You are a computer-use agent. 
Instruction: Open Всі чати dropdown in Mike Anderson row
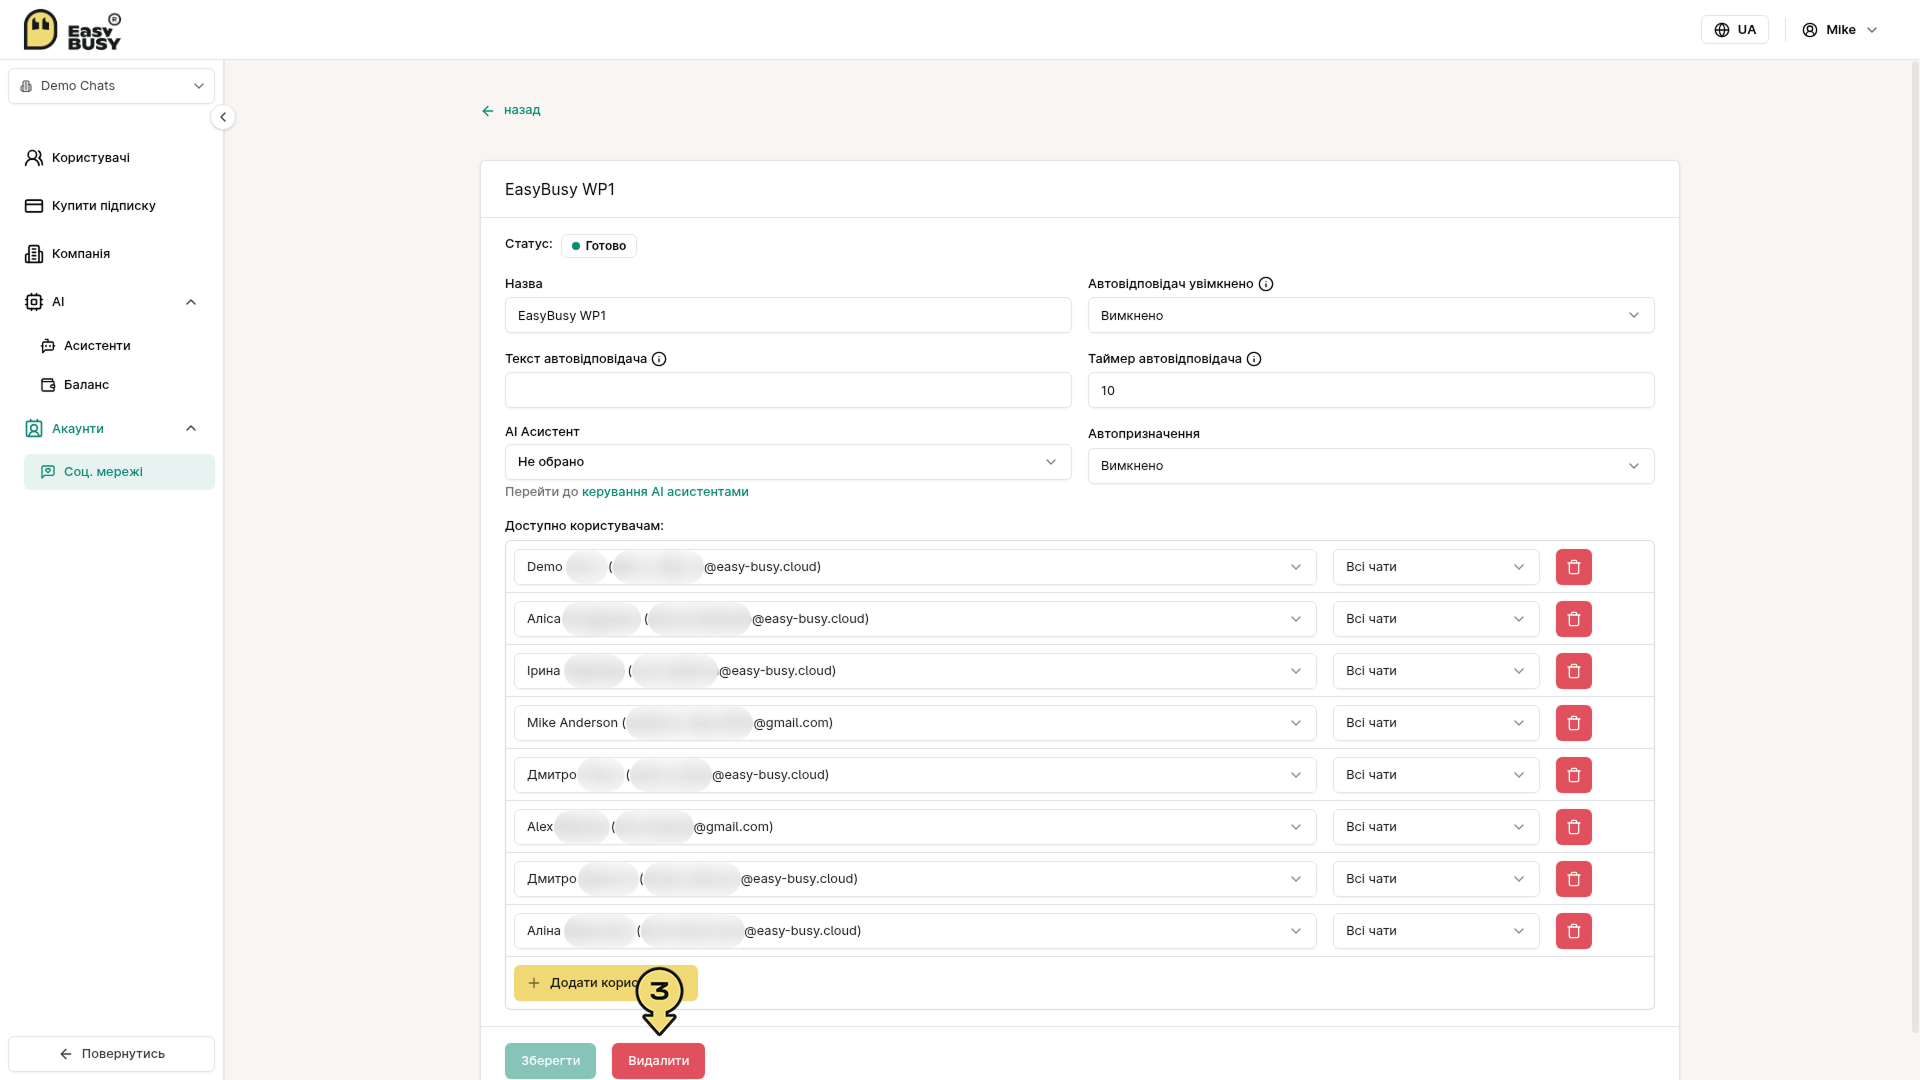pyautogui.click(x=1436, y=723)
